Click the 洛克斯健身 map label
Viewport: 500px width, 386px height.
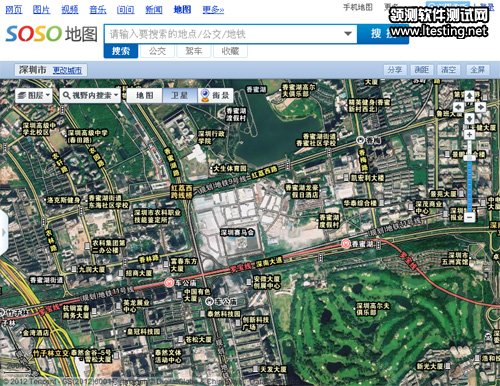63,200
